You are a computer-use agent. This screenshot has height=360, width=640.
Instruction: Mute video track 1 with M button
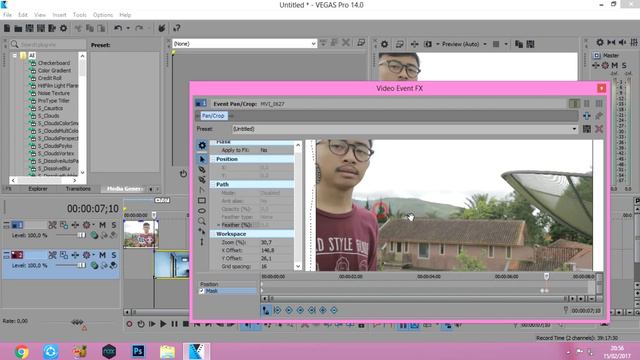click(x=102, y=225)
